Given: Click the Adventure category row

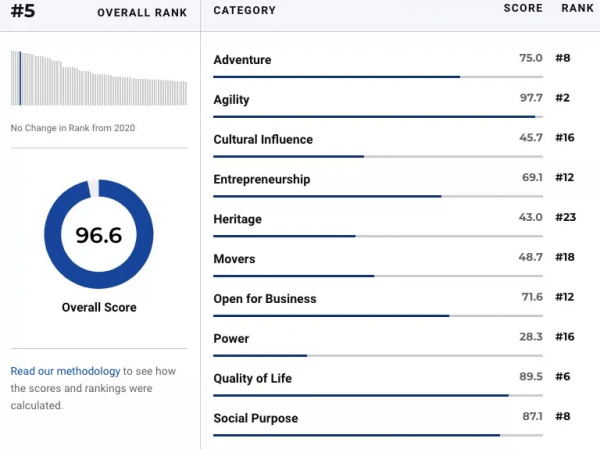Looking at the screenshot, I should point(242,60).
